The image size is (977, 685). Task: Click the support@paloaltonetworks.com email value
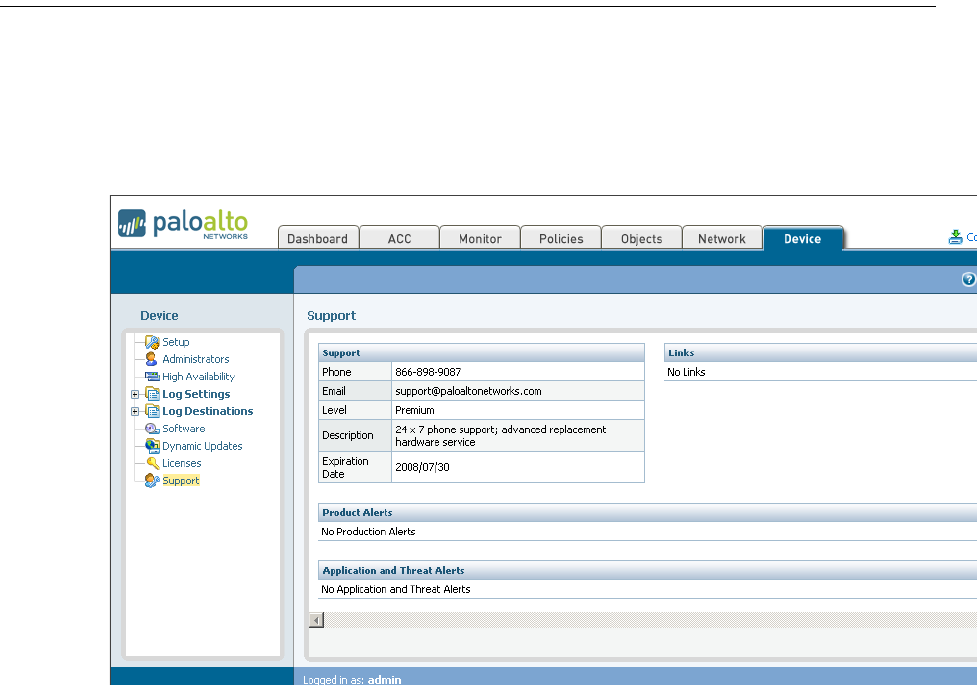click(469, 391)
